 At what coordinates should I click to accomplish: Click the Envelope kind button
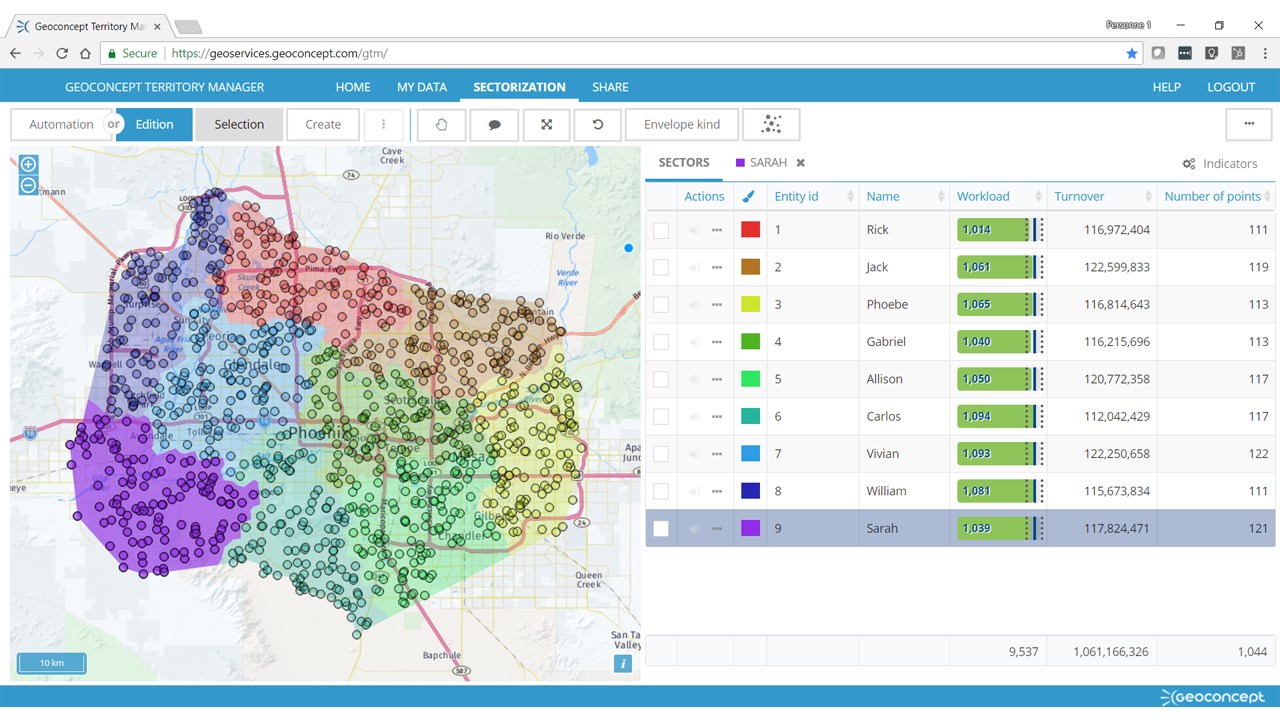click(682, 125)
